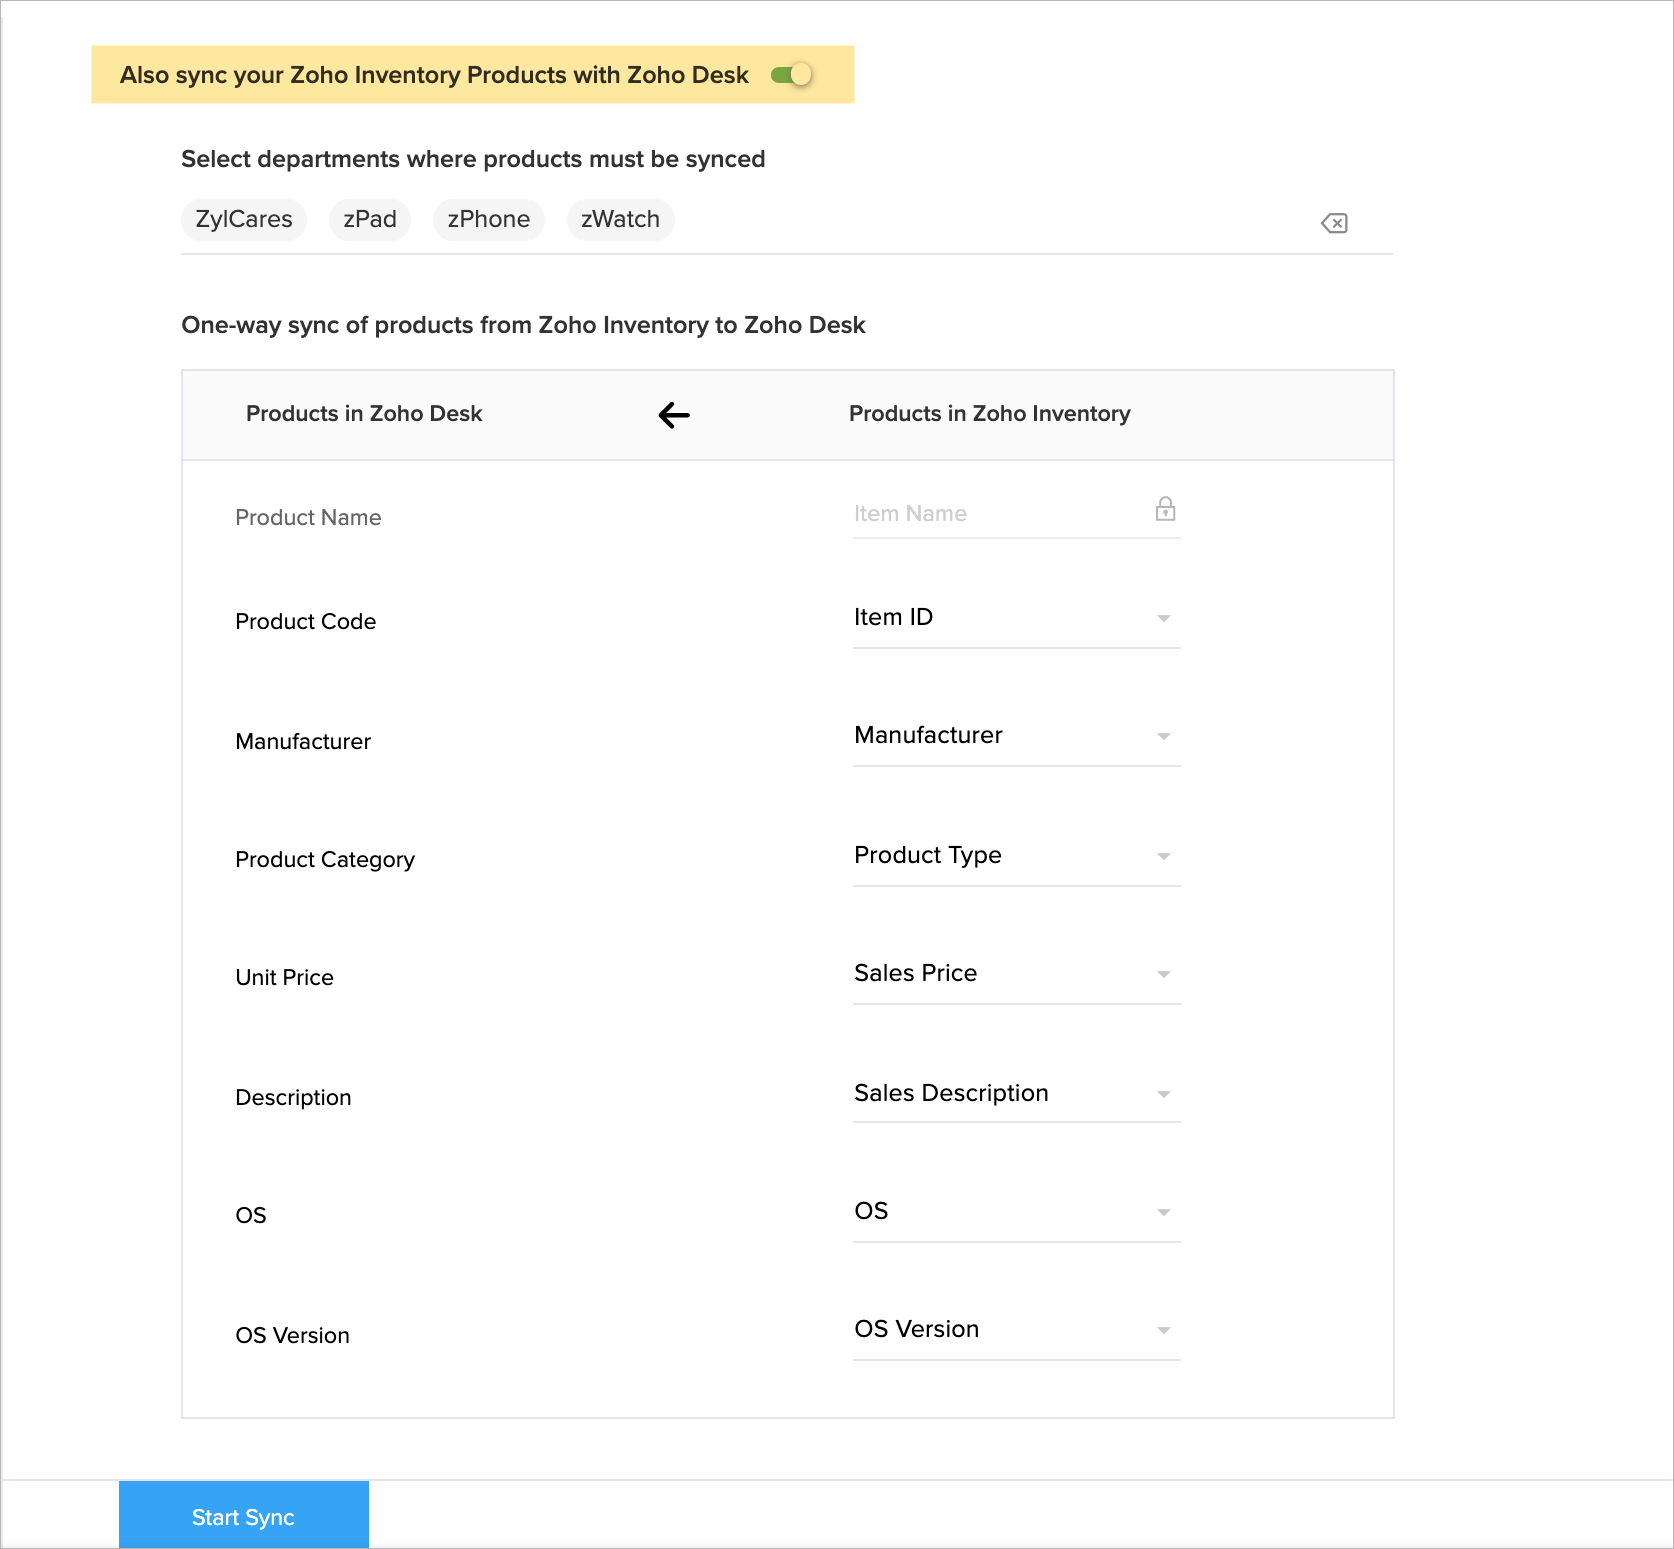Click the Products in Zoho Desk header

click(x=364, y=414)
